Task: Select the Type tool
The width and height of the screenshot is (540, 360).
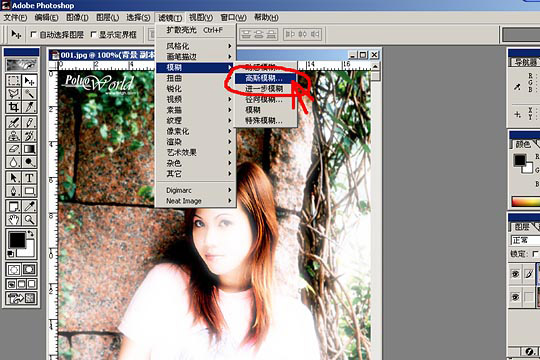Action: point(29,178)
